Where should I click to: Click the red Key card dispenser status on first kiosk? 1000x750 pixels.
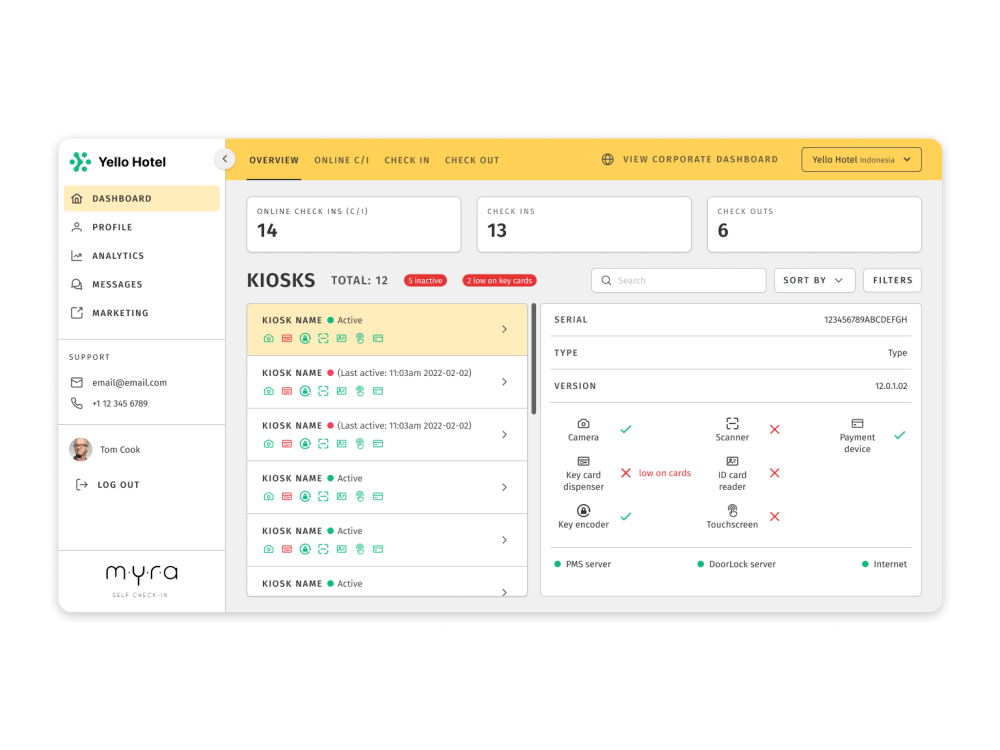(x=285, y=338)
